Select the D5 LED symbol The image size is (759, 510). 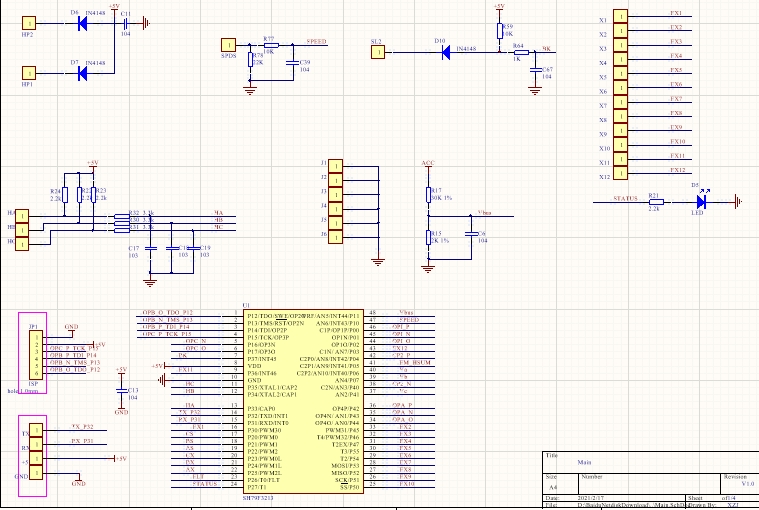tap(701, 202)
